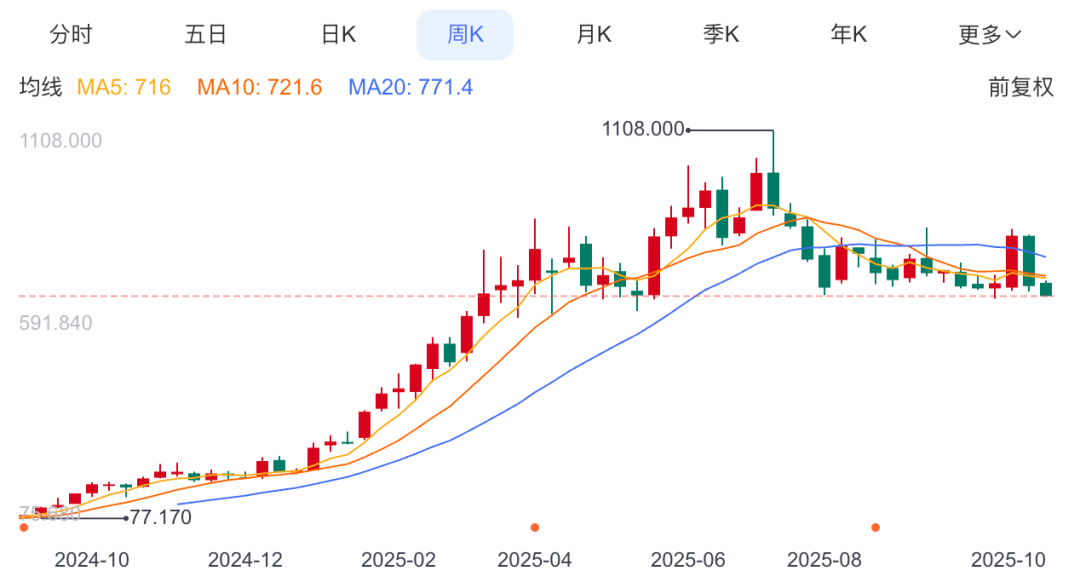Open the 前复权 price adjustment selector
The width and height of the screenshot is (1080, 588).
1021,87
